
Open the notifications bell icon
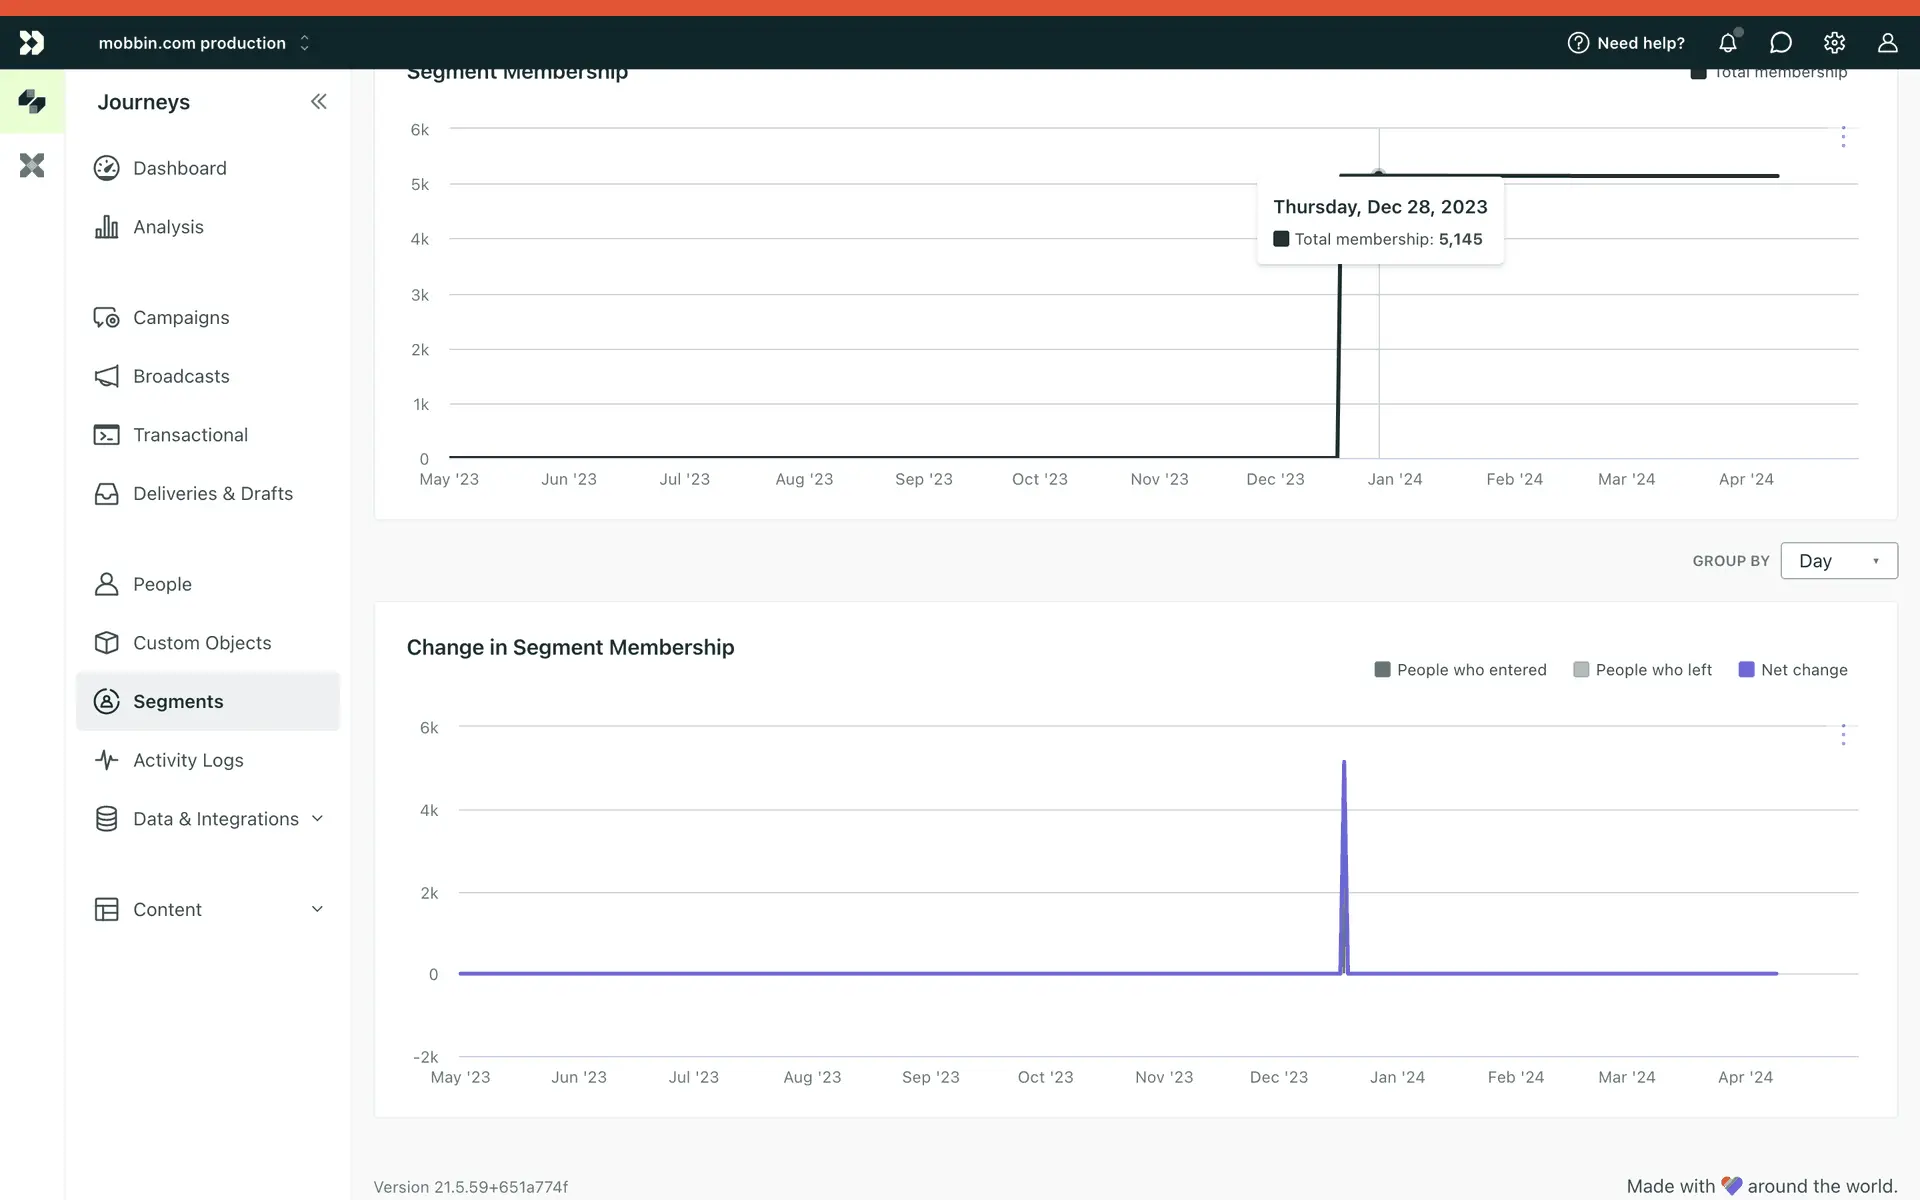[1728, 43]
